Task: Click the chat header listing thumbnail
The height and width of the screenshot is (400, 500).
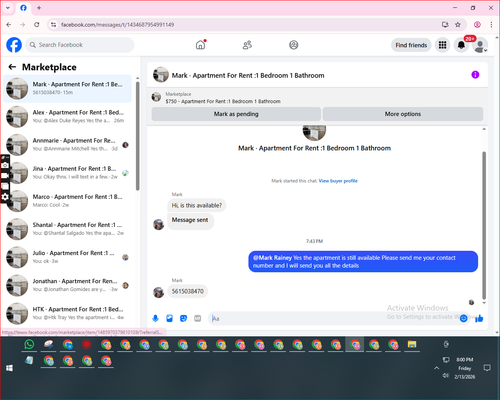Action: coord(161,75)
